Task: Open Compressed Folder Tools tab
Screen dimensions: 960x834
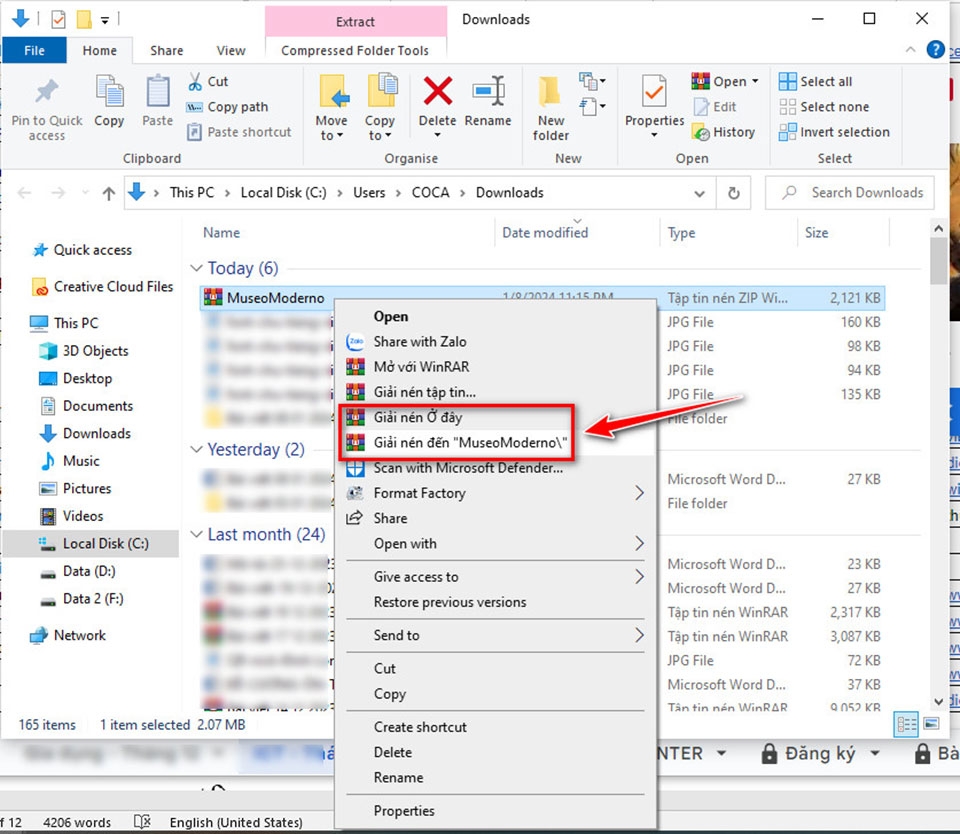Action: pyautogui.click(x=355, y=51)
